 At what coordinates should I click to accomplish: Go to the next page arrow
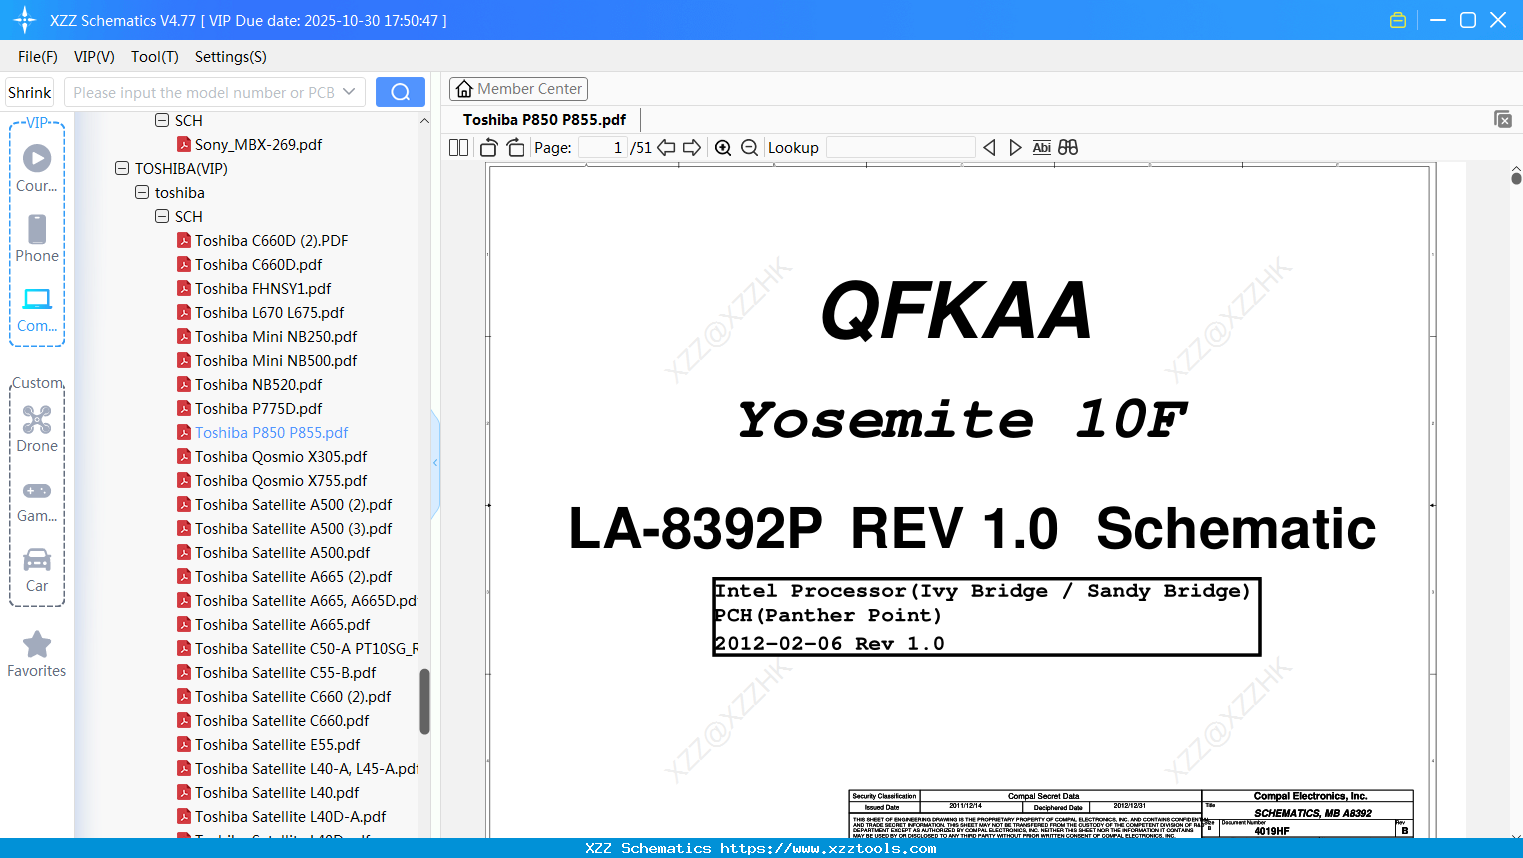click(x=692, y=148)
